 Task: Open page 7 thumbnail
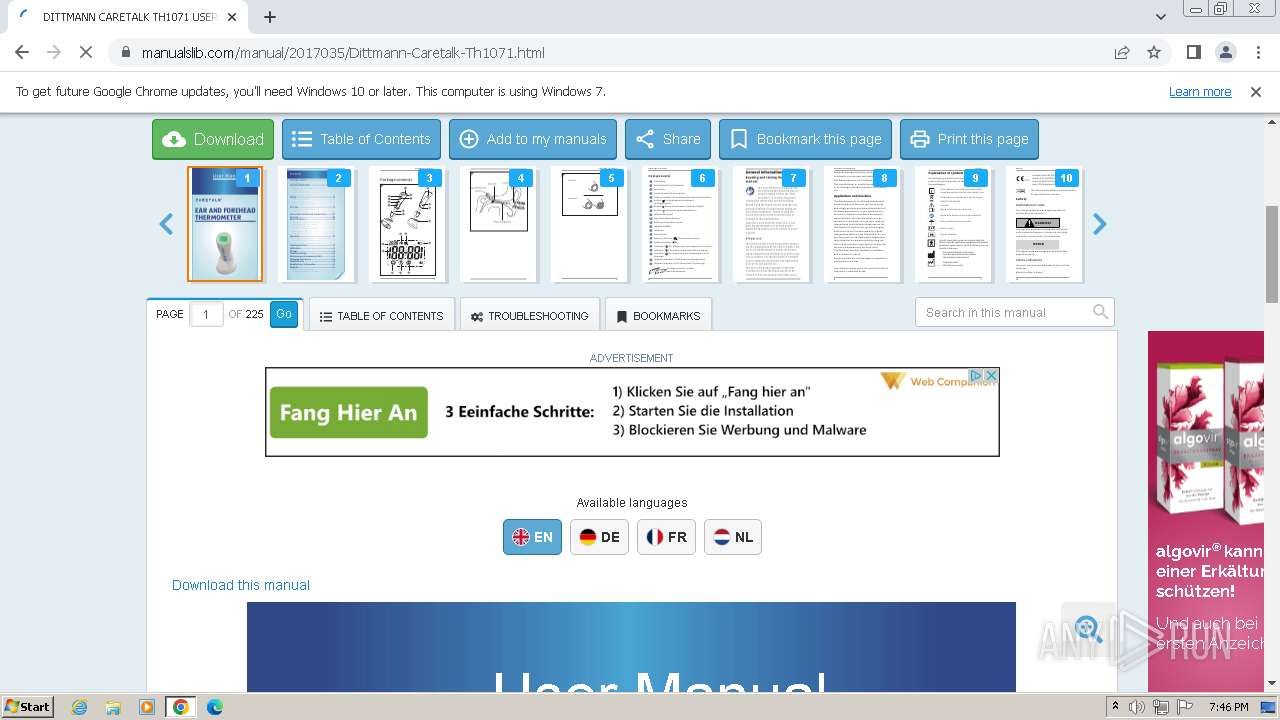coord(771,224)
